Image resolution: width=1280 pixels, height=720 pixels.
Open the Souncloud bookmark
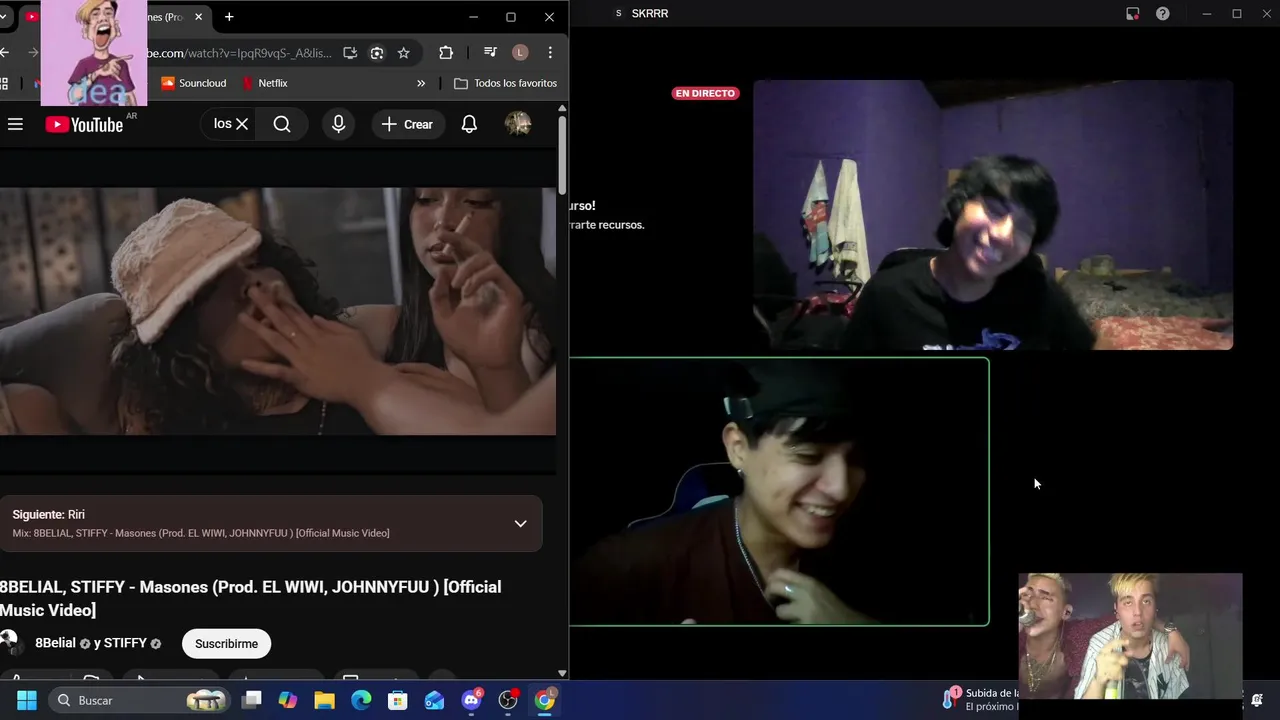point(194,83)
